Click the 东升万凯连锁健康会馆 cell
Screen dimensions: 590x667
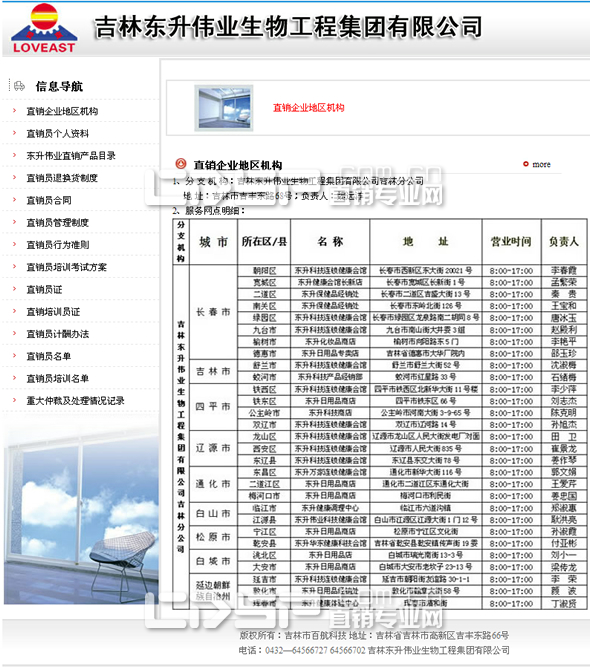(330, 472)
